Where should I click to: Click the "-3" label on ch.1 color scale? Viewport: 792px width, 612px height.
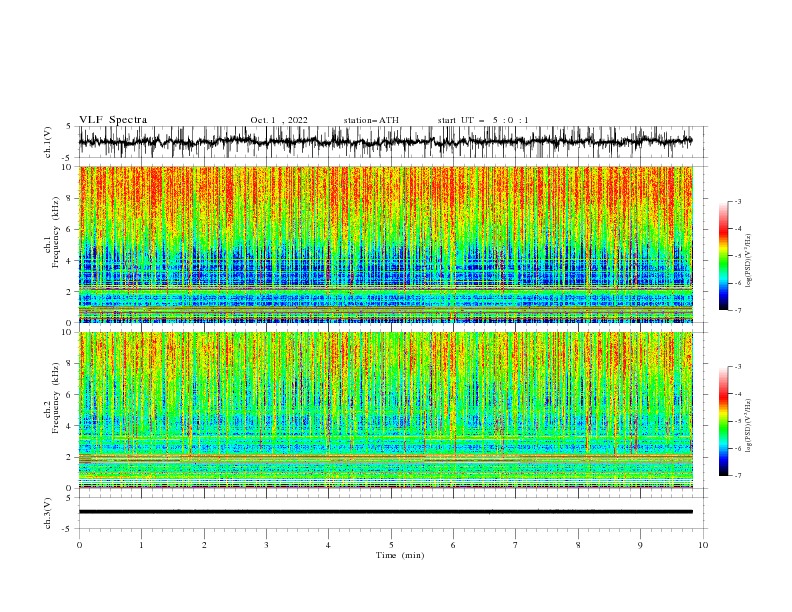[x=737, y=201]
